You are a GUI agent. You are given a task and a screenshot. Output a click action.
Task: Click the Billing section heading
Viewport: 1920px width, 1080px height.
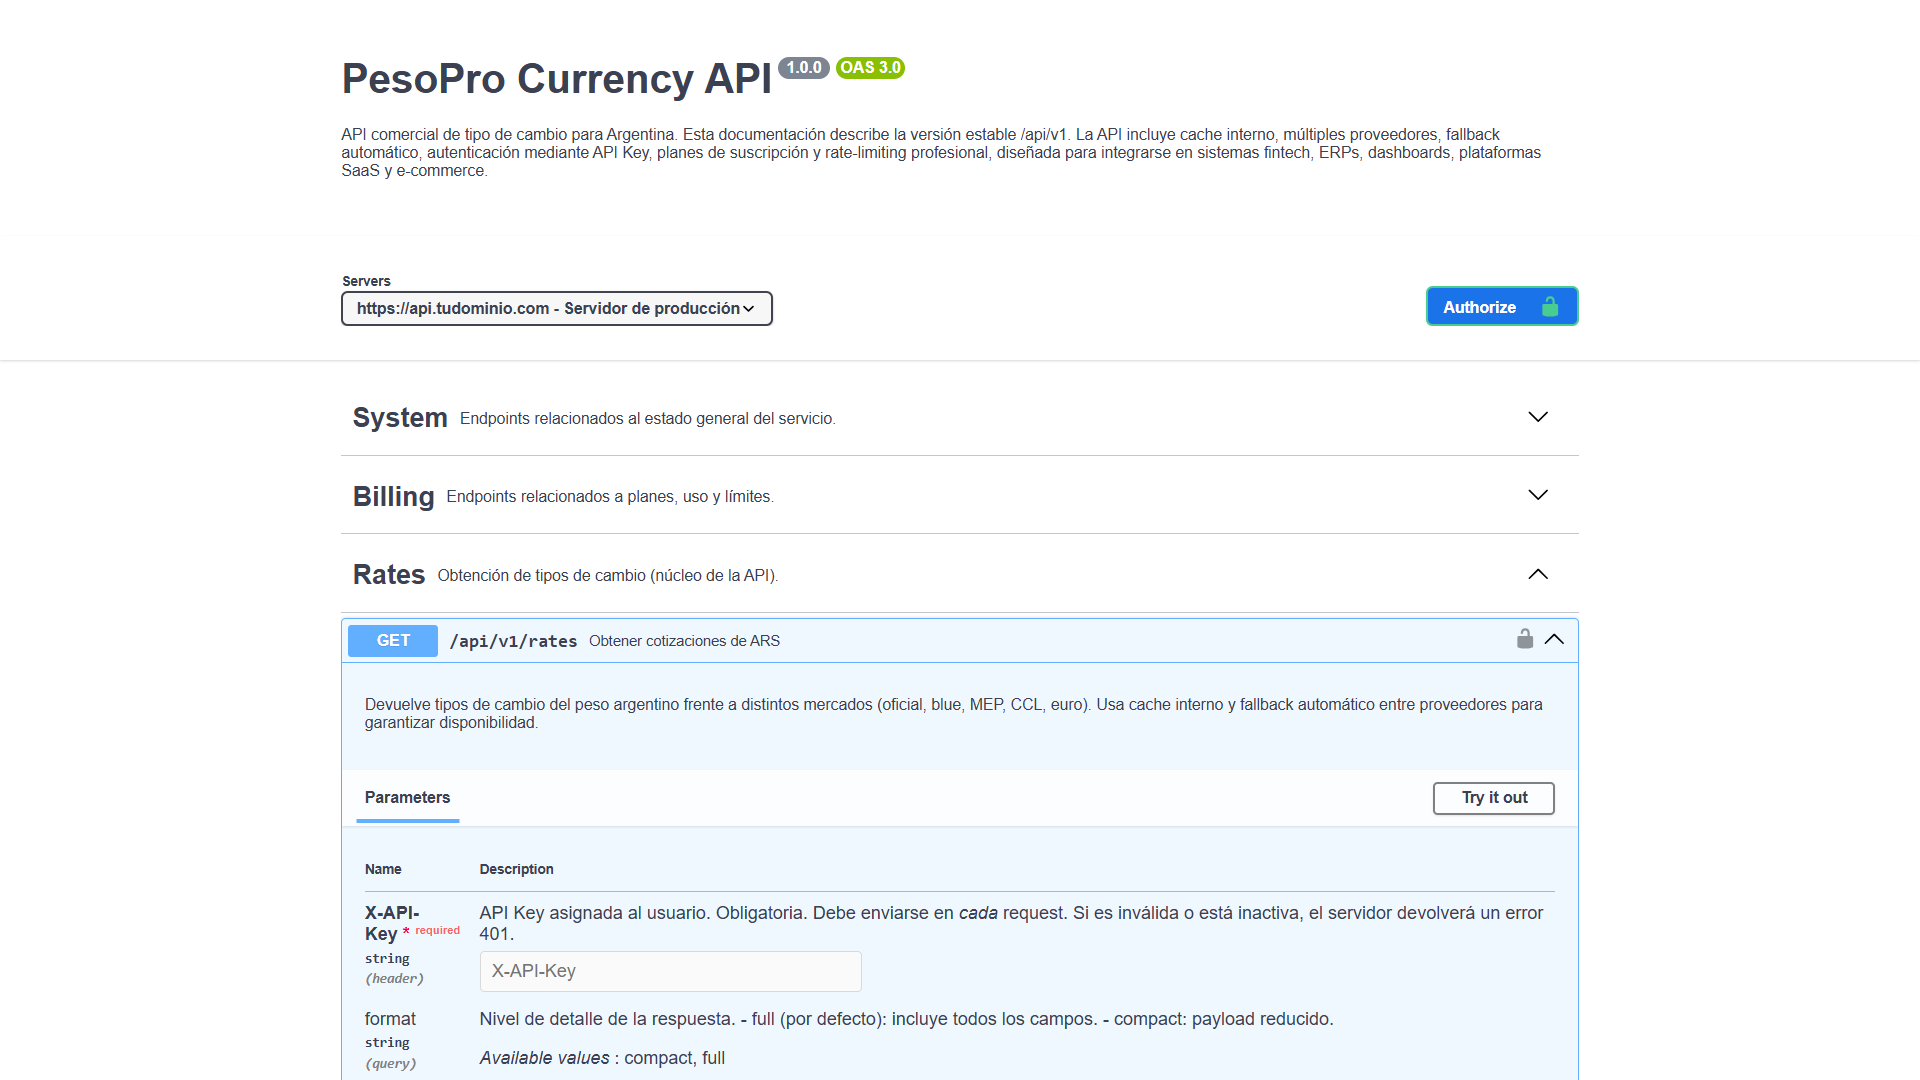click(393, 497)
